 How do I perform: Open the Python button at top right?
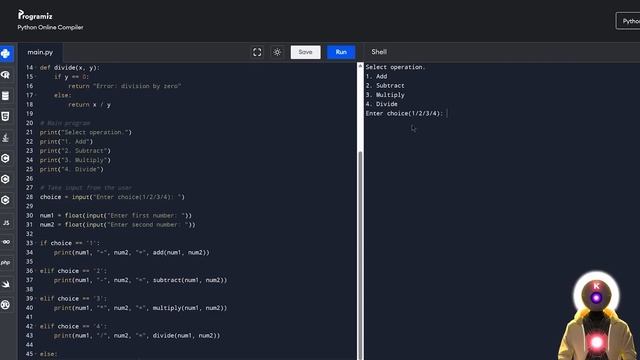629,21
